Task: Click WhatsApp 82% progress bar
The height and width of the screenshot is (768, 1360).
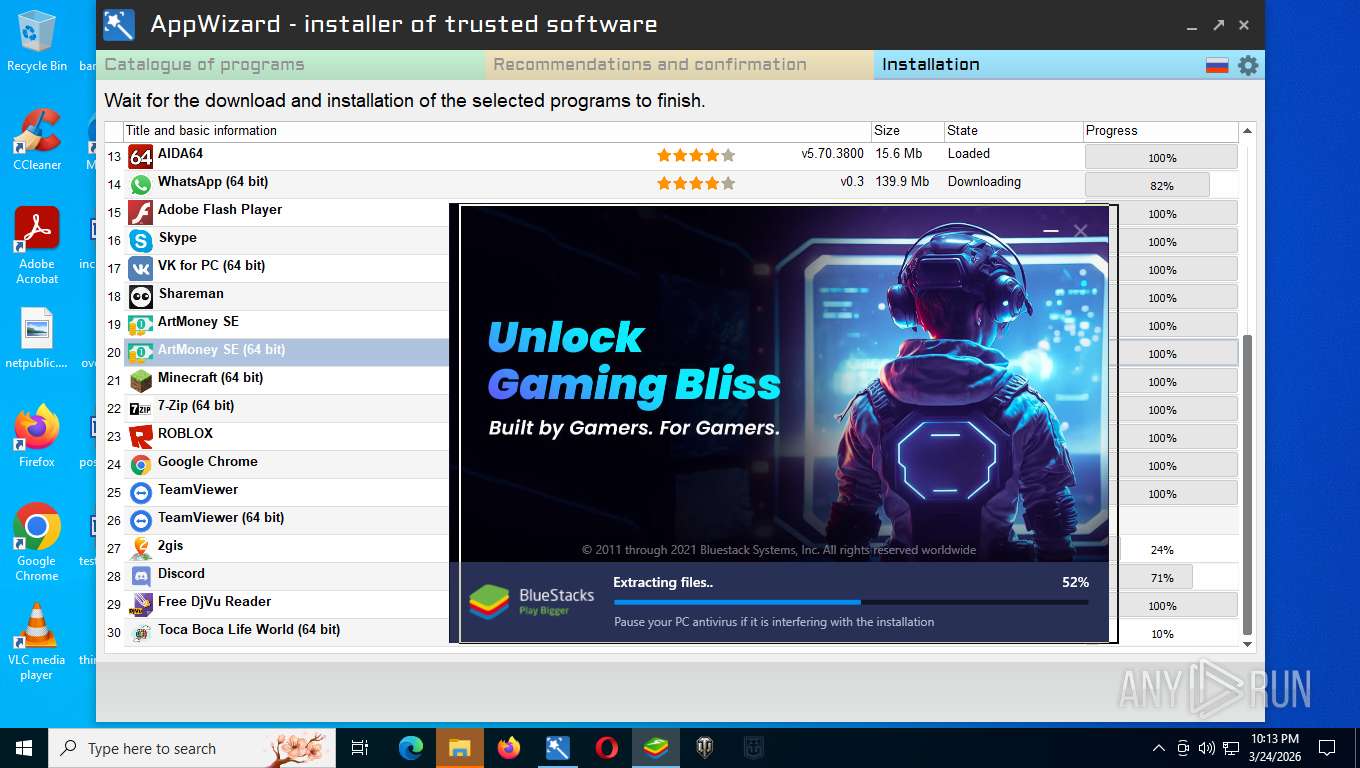Action: [x=1161, y=185]
